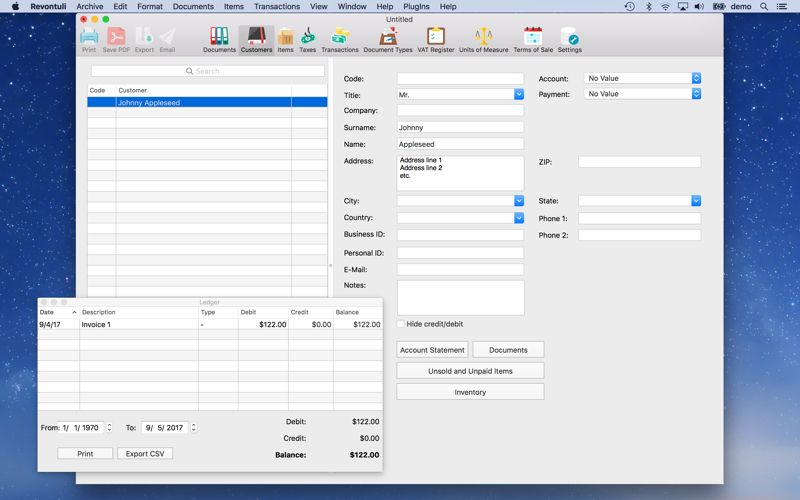Click the Code input field
The height and width of the screenshot is (500, 800).
pyautogui.click(x=460, y=79)
